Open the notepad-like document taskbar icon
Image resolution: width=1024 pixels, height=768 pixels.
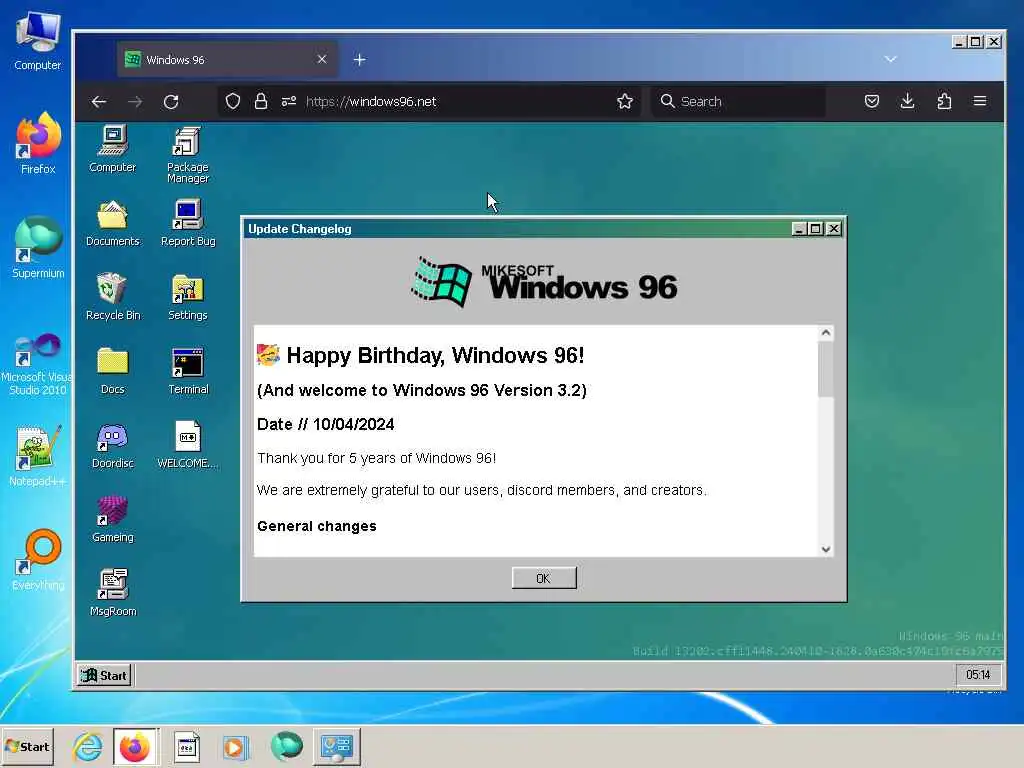point(187,746)
